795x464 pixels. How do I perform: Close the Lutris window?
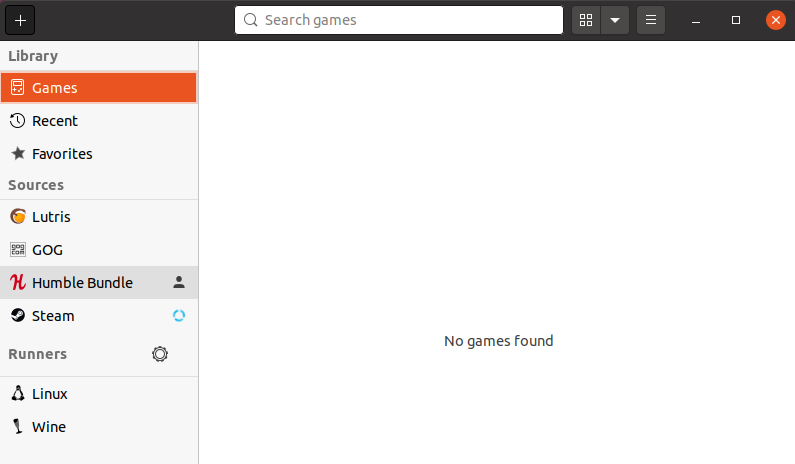click(x=776, y=20)
